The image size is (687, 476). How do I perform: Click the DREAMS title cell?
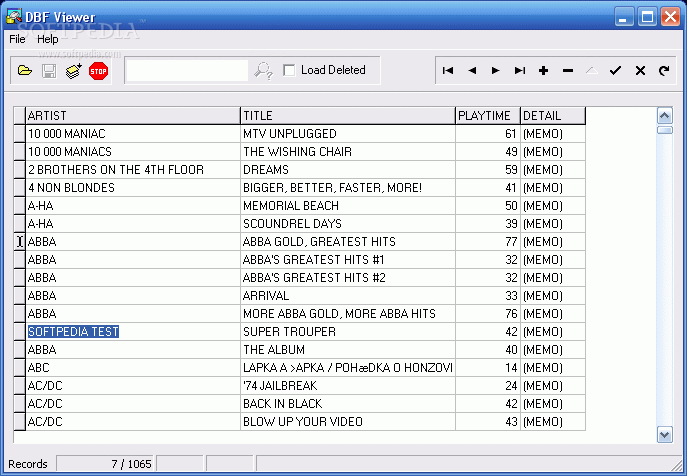click(x=348, y=170)
